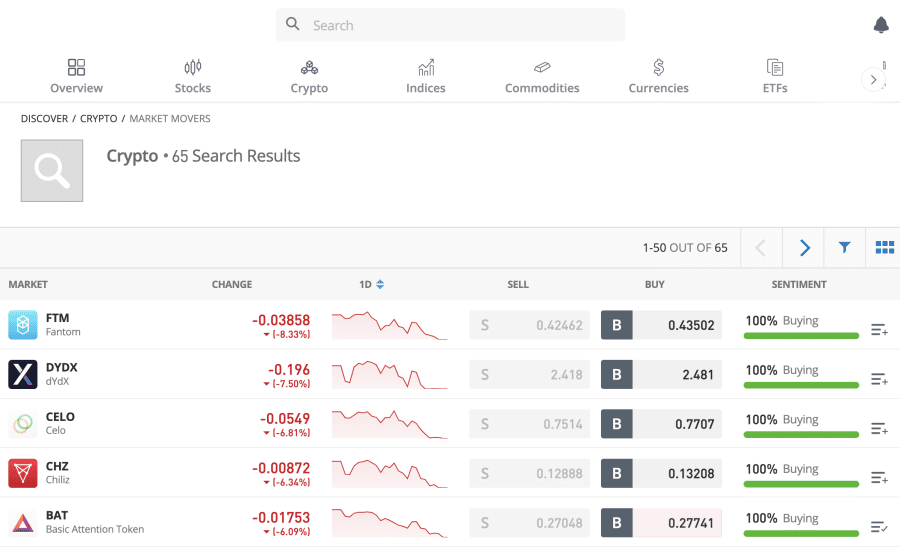The image size is (900, 551).
Task: Click FTM sentiment bar
Action: [801, 336]
